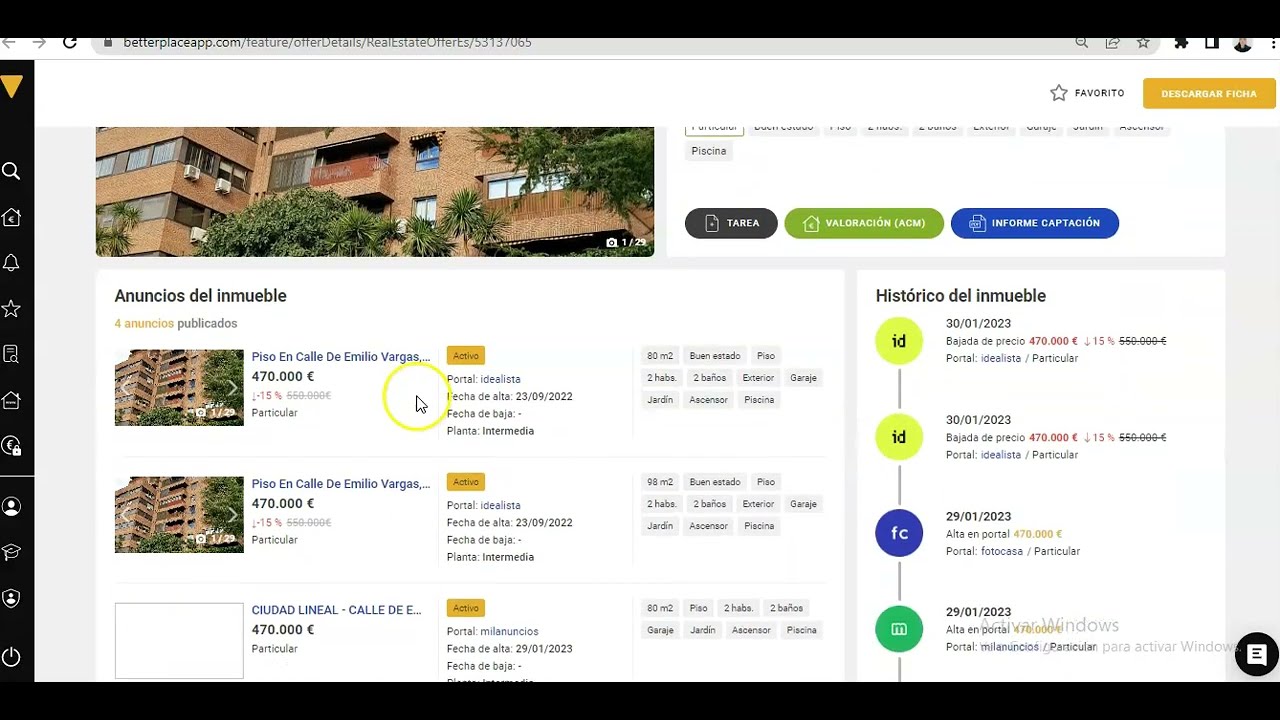Open browser extensions puzzle icon
The image size is (1280, 720).
coord(1182,43)
